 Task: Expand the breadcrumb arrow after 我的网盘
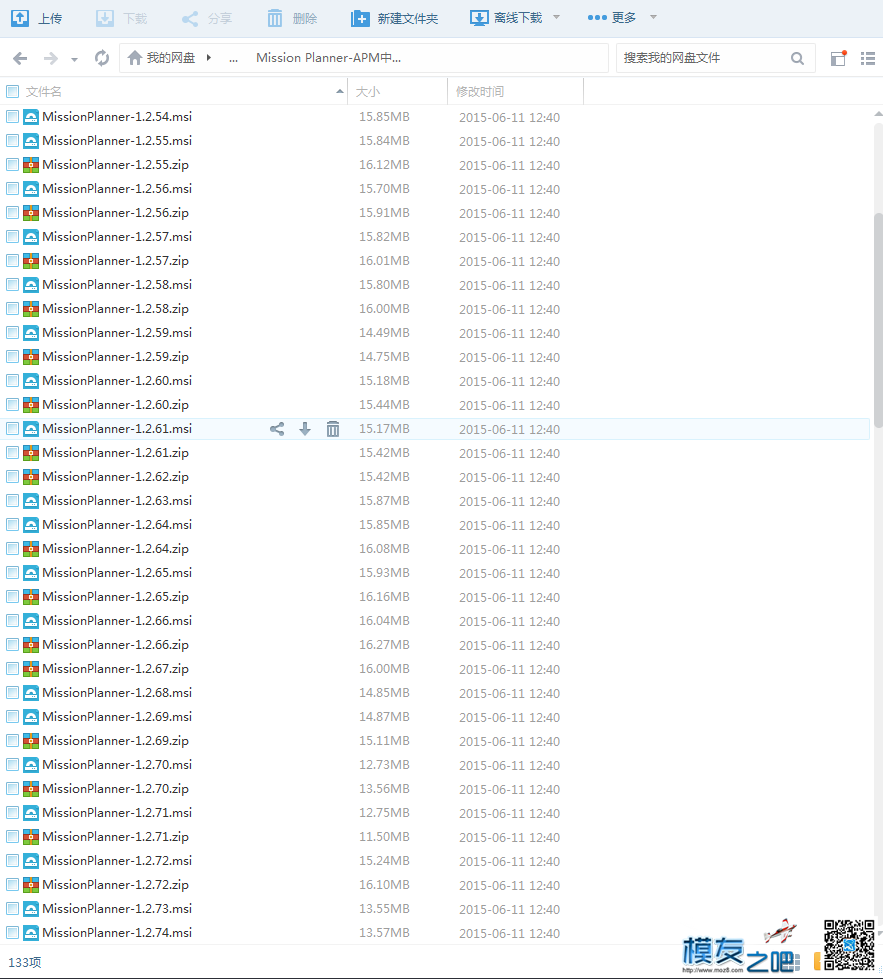(209, 57)
